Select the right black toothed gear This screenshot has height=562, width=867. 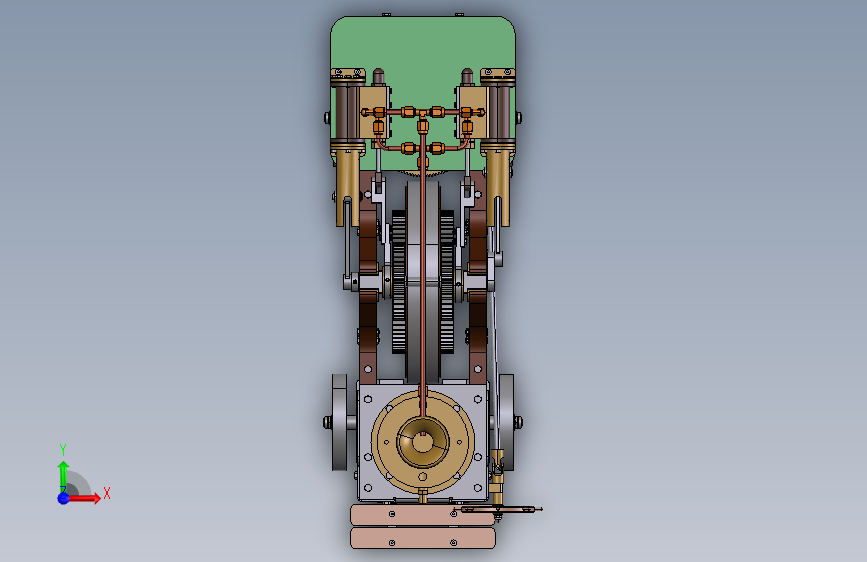447,282
